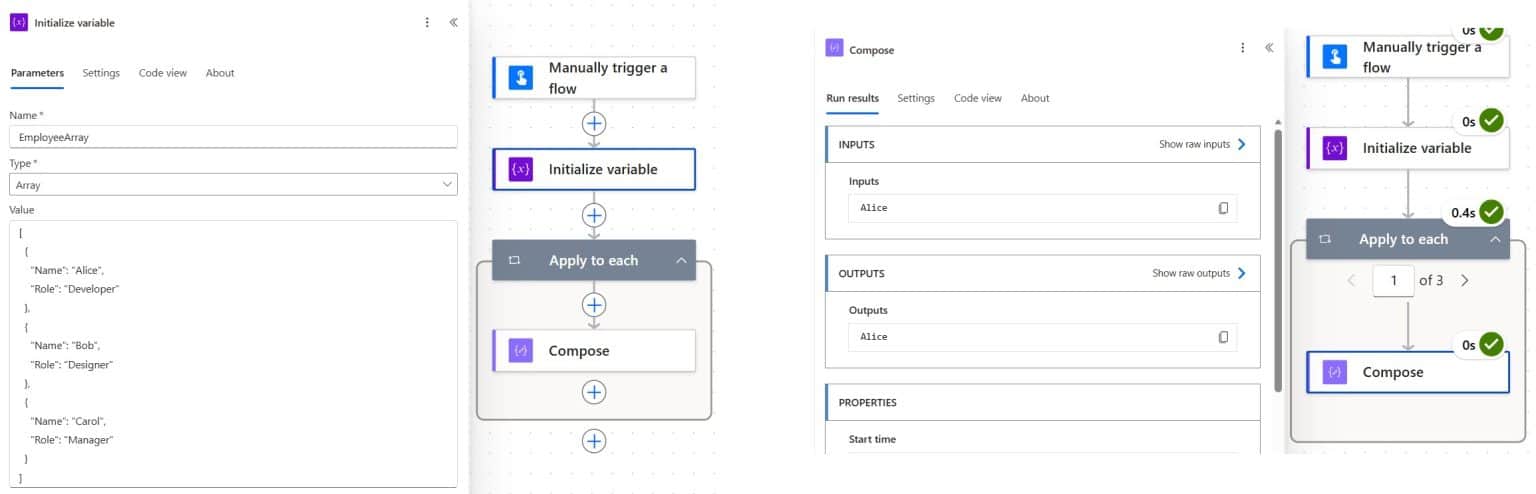Open the Type dropdown set to Array

[233, 185]
